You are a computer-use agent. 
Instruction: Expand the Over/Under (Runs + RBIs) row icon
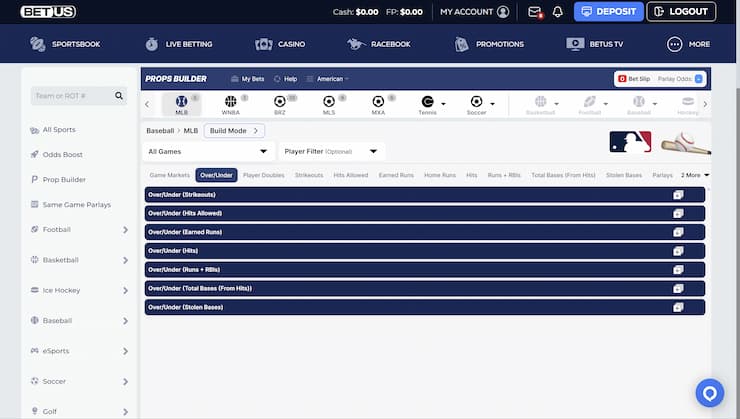pos(678,269)
